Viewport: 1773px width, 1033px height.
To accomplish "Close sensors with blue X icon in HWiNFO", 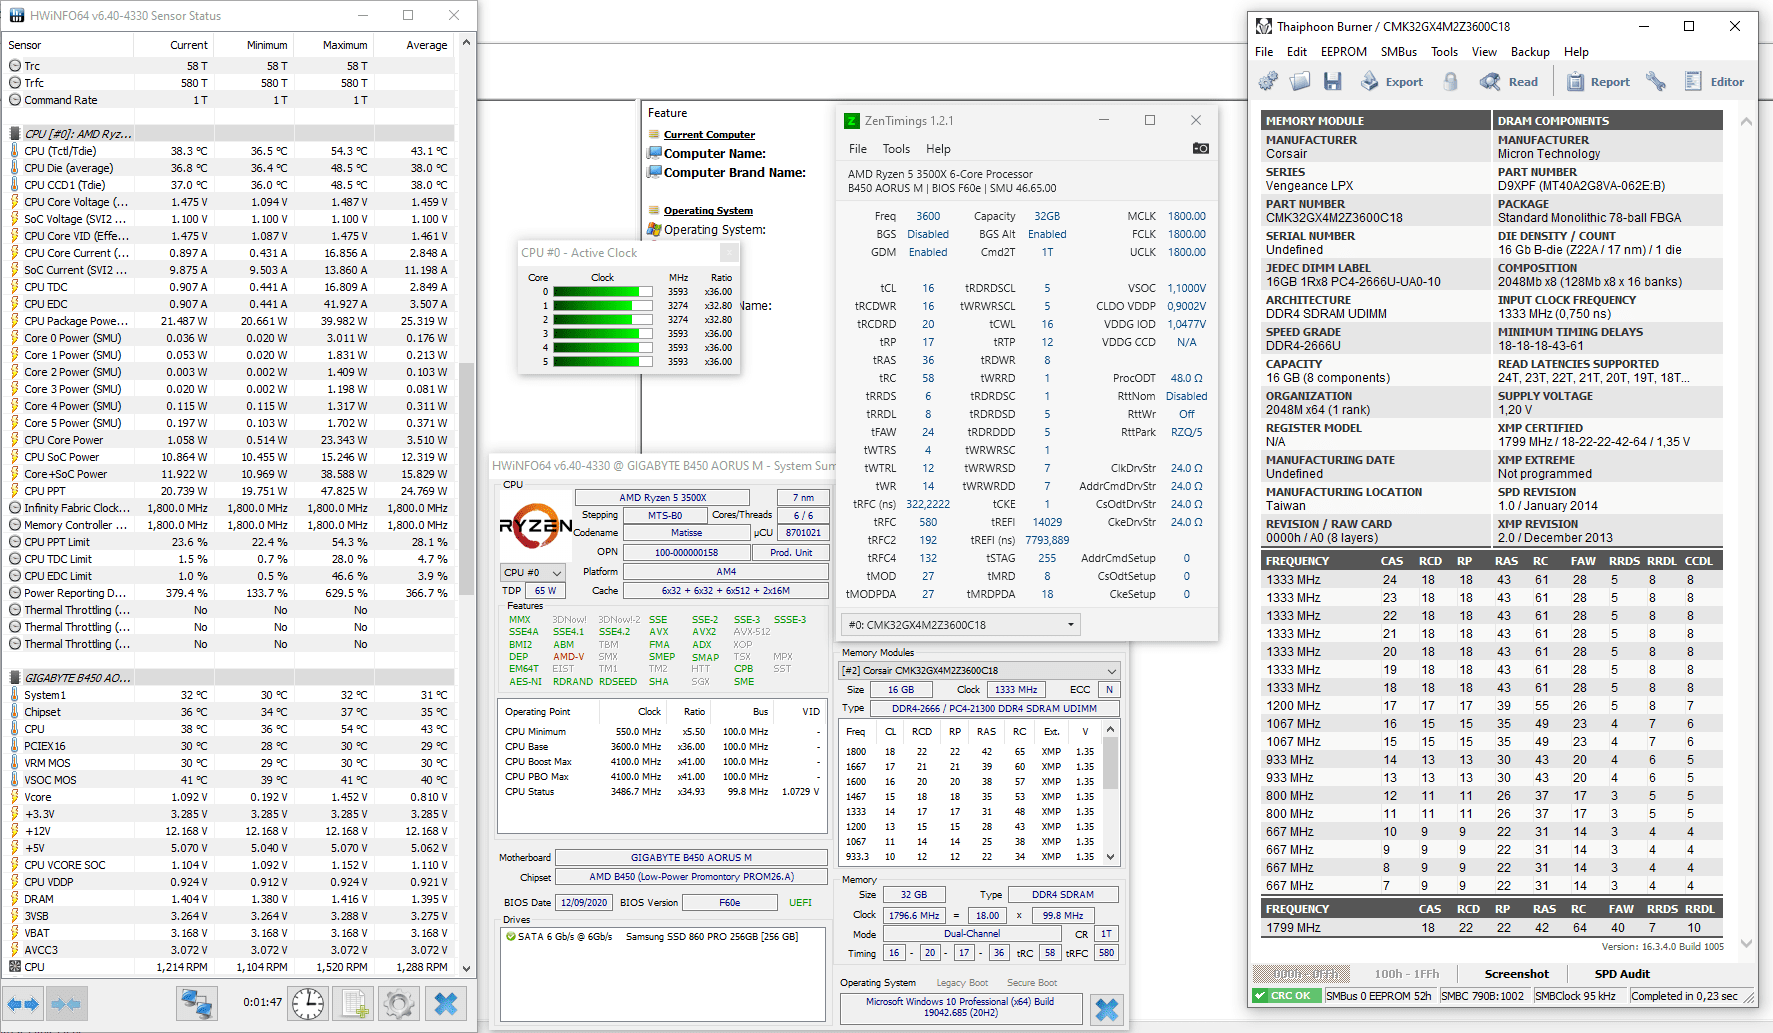I will pos(446,1003).
